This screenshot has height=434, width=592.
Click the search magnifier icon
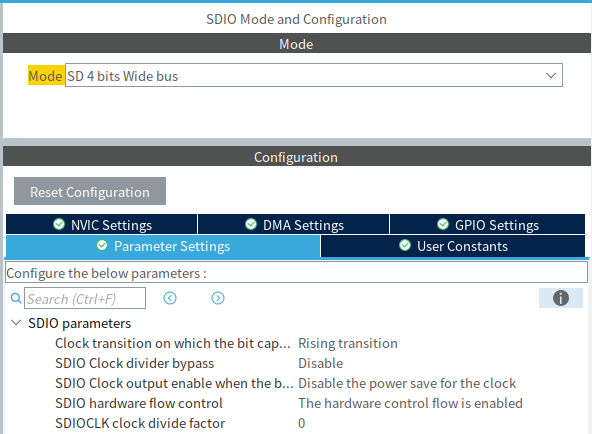[16, 298]
